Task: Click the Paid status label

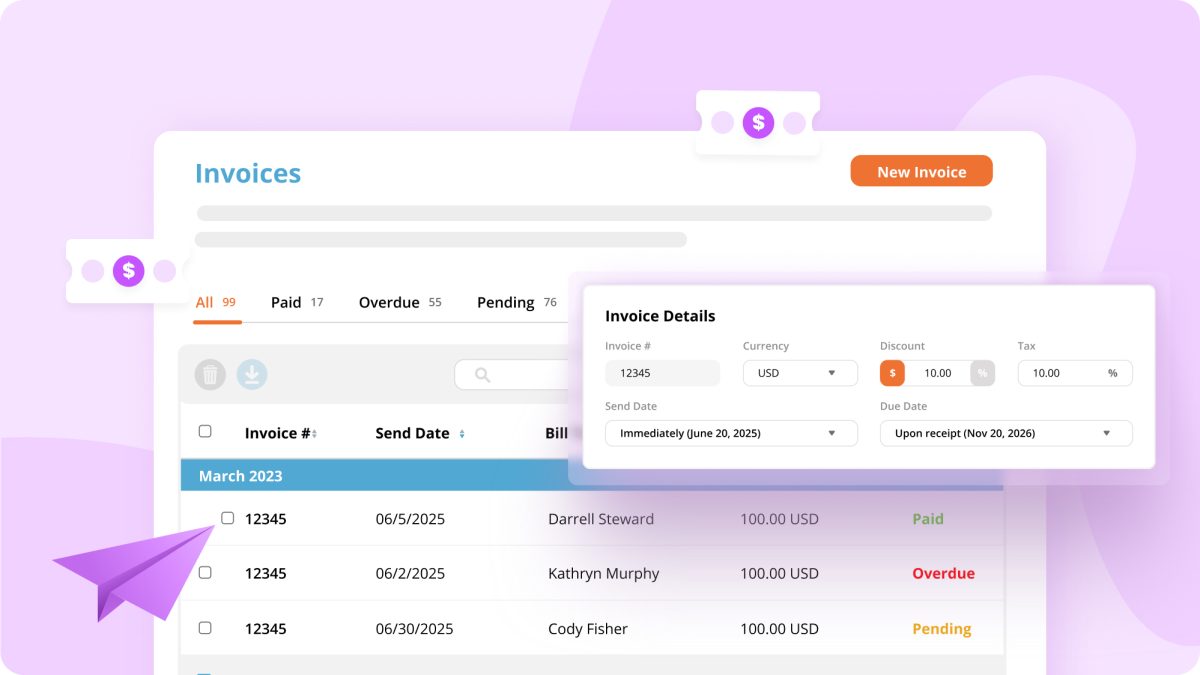Action: click(928, 519)
